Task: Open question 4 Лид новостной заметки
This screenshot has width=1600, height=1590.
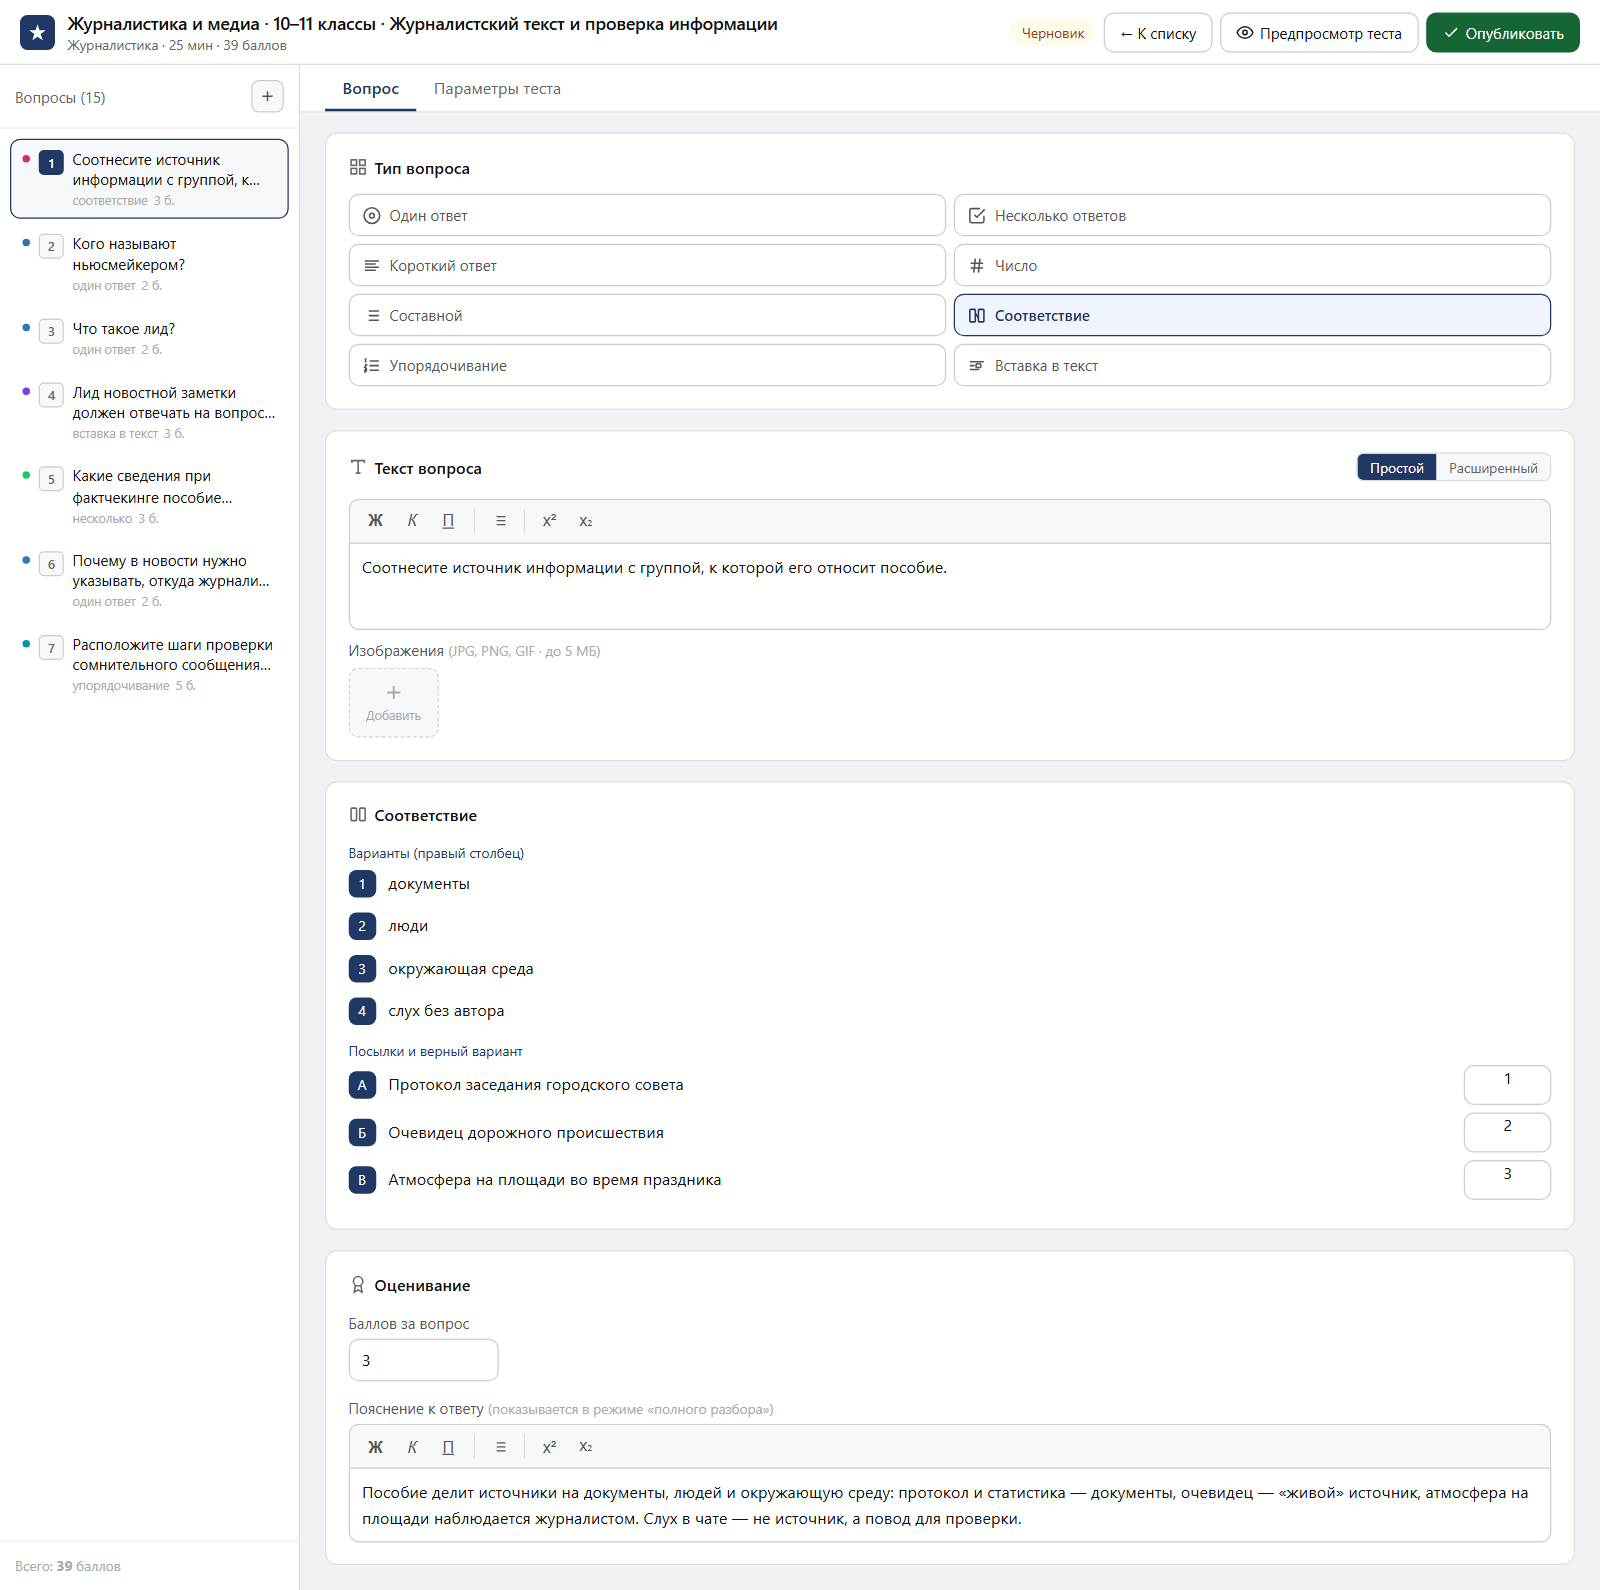Action: [149, 412]
